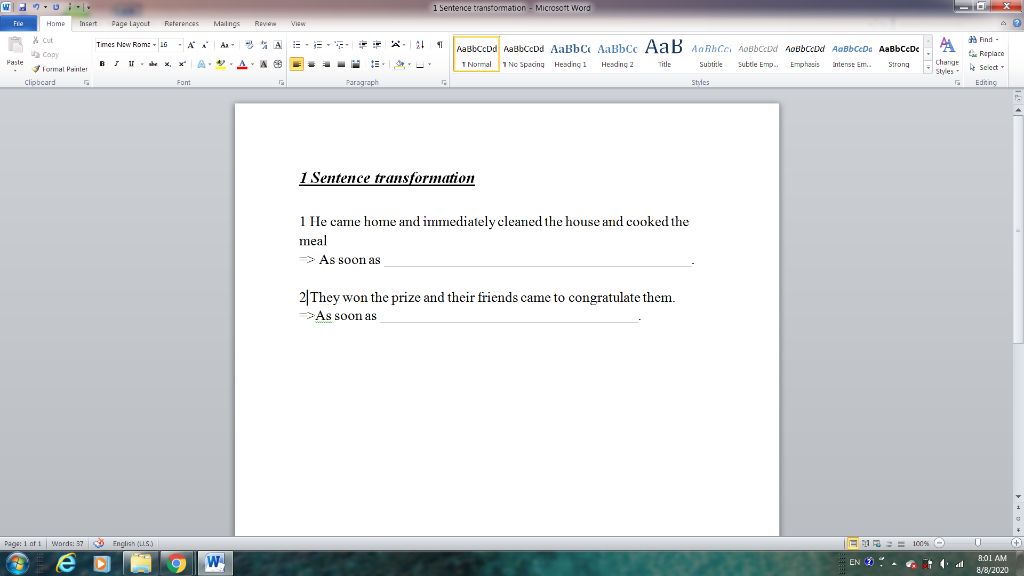Switch to the Mailings tab
1024x576 pixels.
227,24
